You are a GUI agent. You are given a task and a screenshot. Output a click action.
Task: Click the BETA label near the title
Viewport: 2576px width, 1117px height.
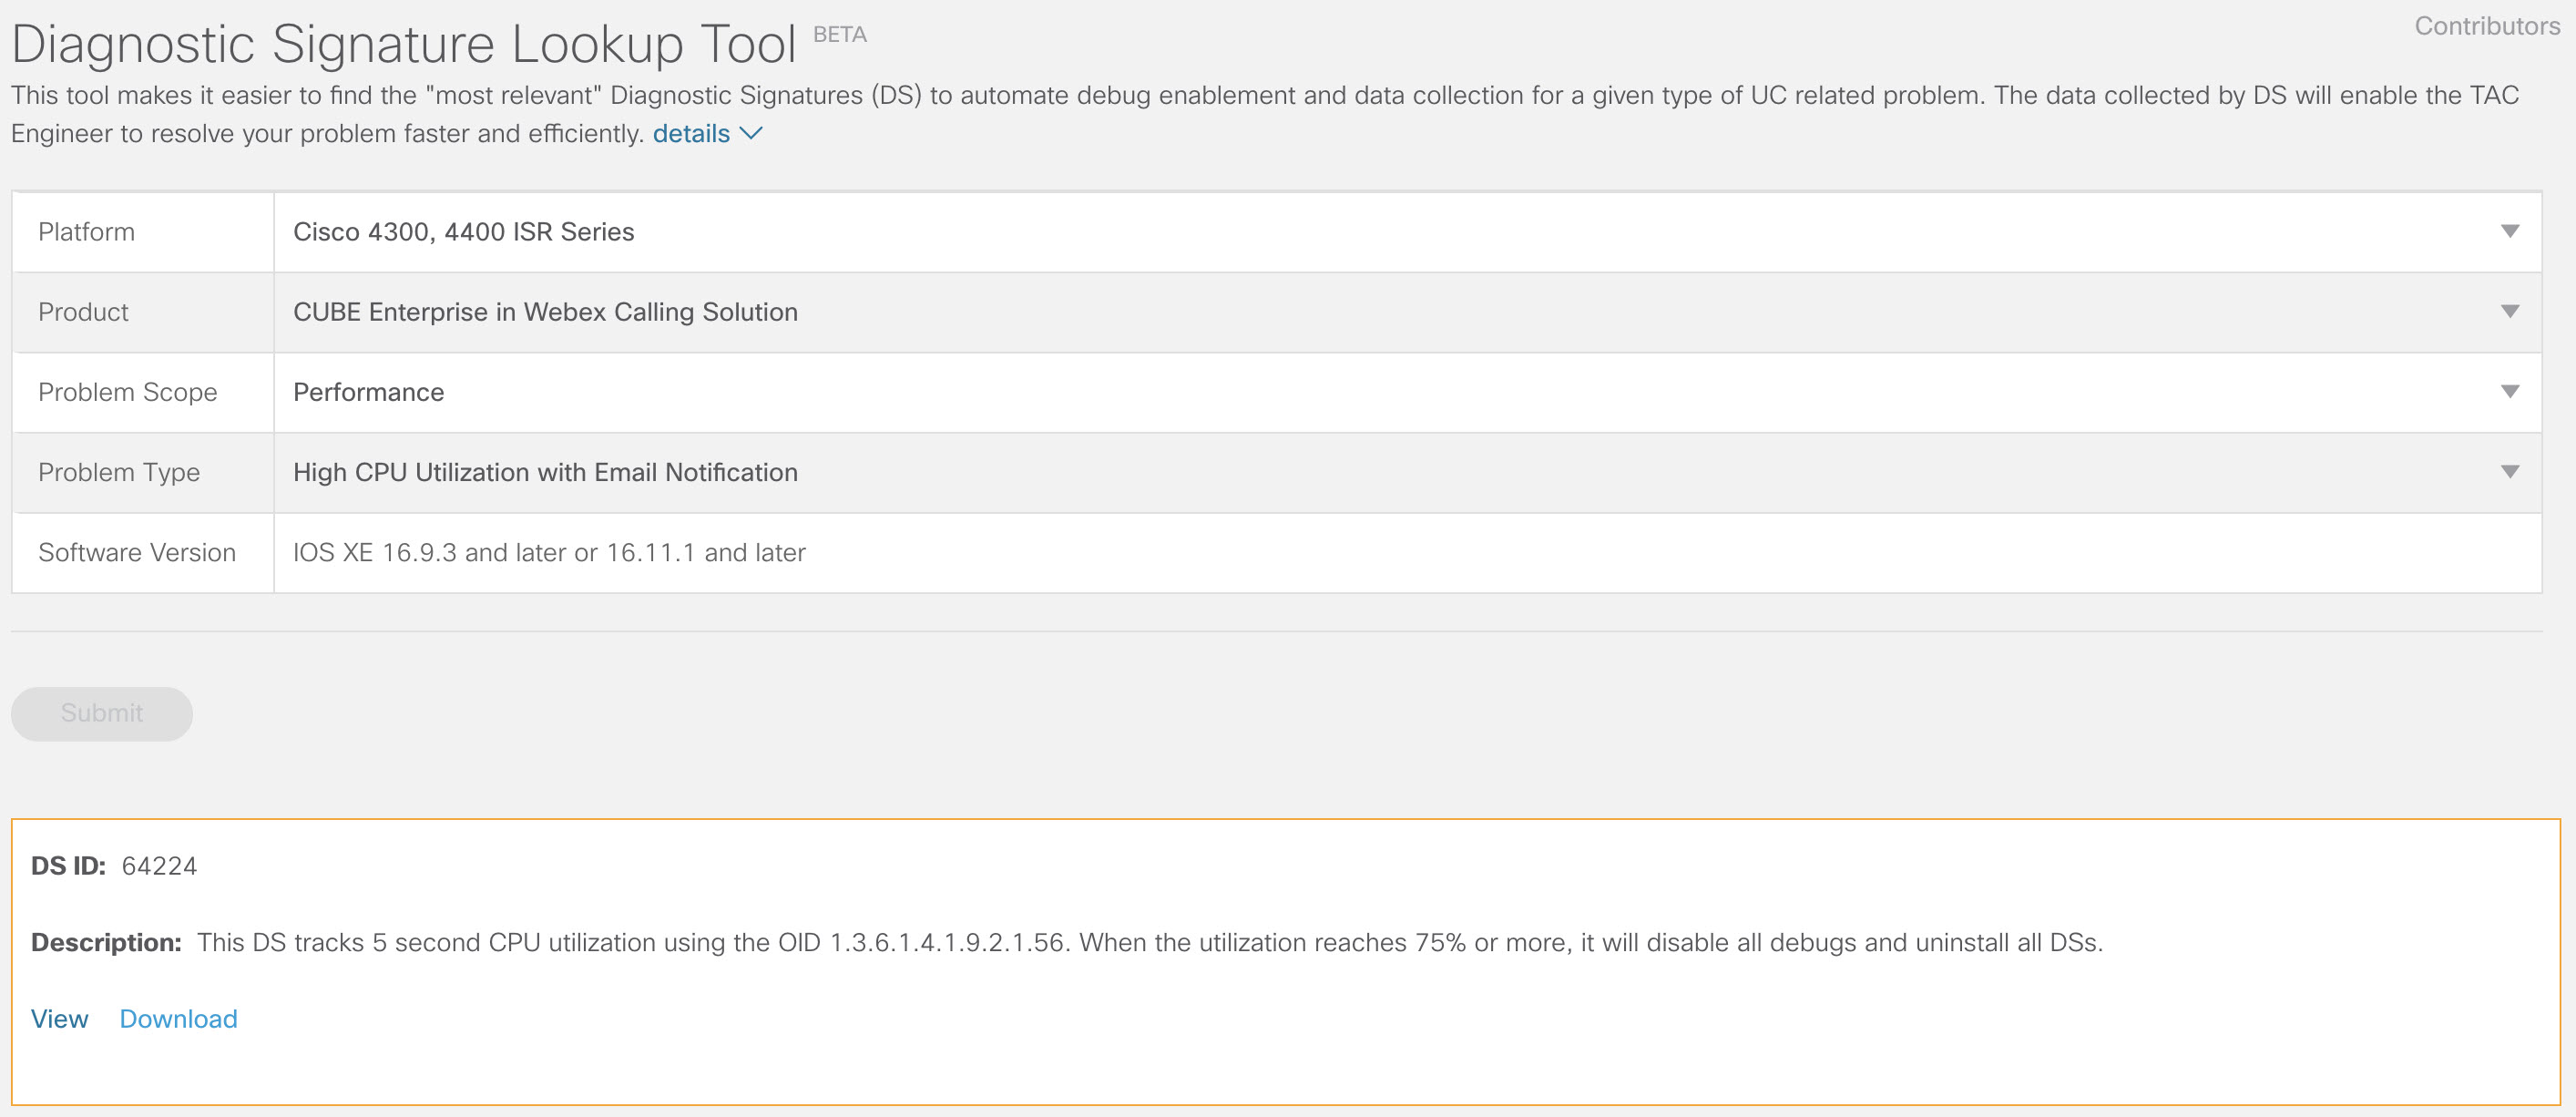(841, 33)
